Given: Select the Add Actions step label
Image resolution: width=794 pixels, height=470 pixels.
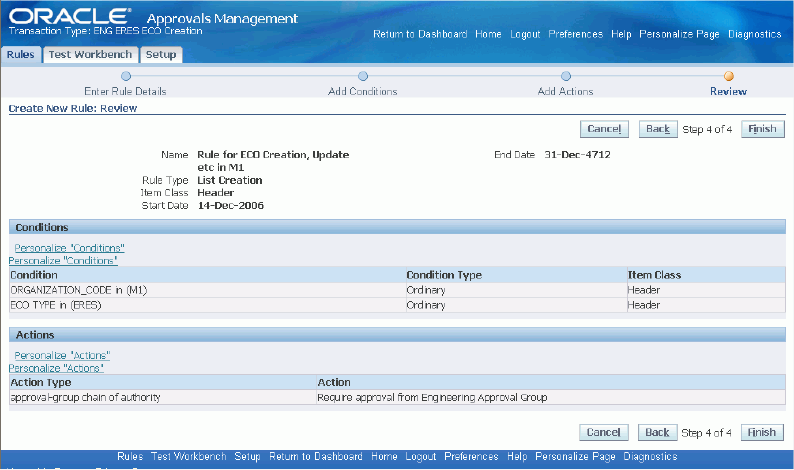Looking at the screenshot, I should click(565, 92).
